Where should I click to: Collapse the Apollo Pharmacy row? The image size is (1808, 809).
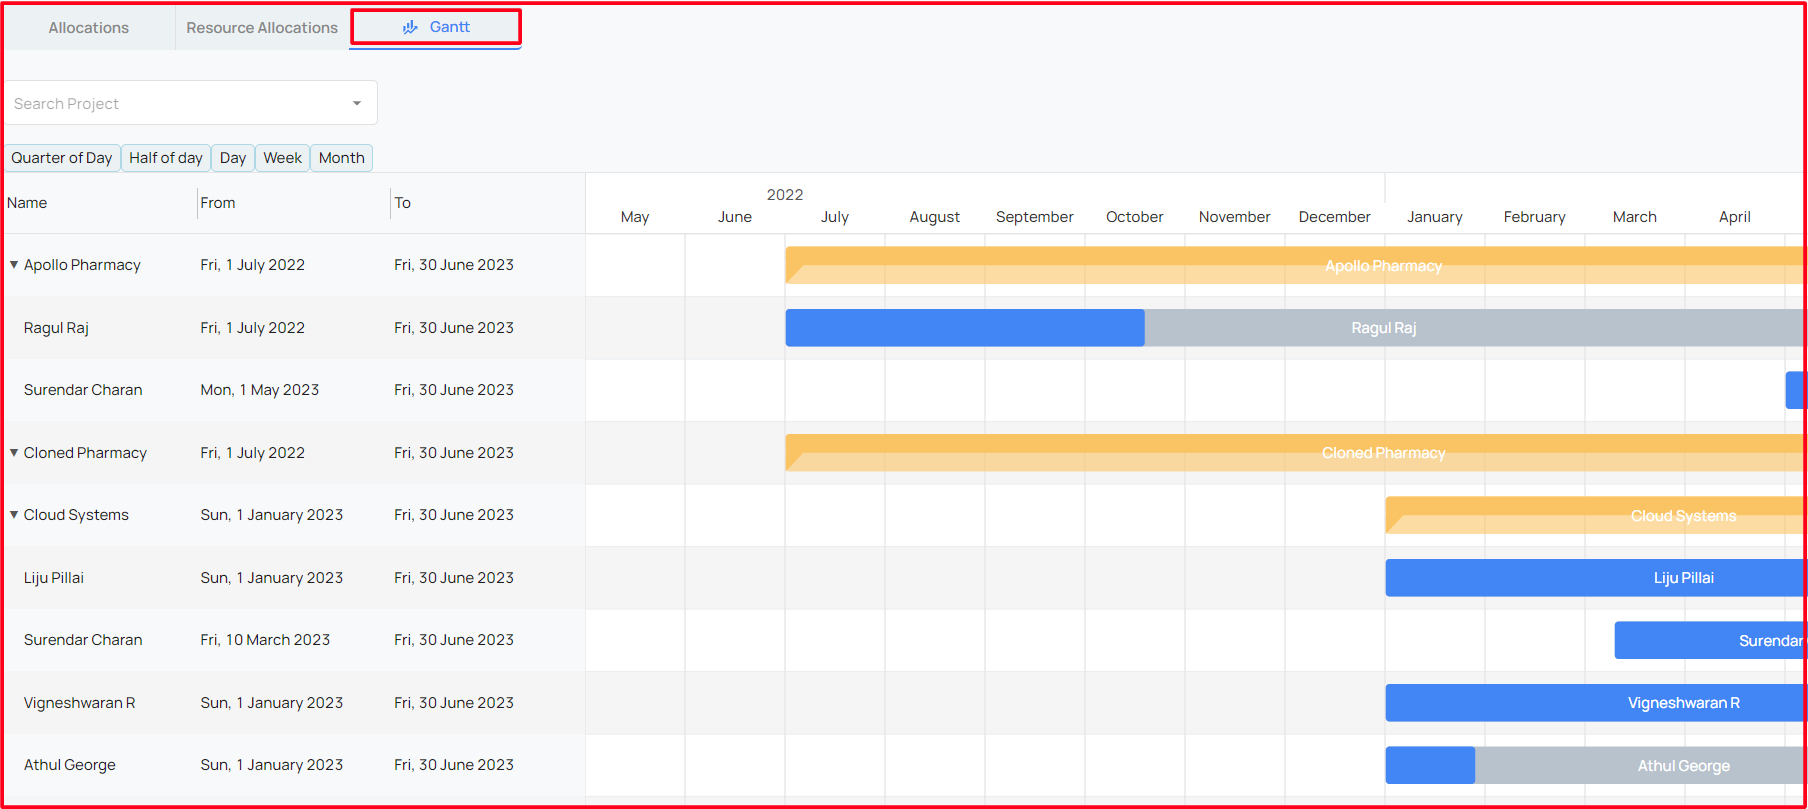pyautogui.click(x=14, y=265)
